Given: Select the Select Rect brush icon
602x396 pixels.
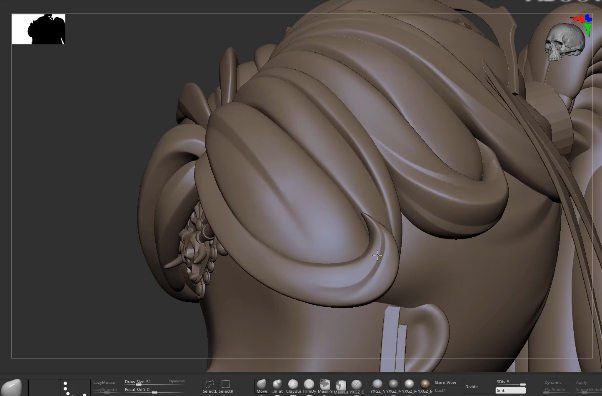Looking at the screenshot, I should click(225, 385).
